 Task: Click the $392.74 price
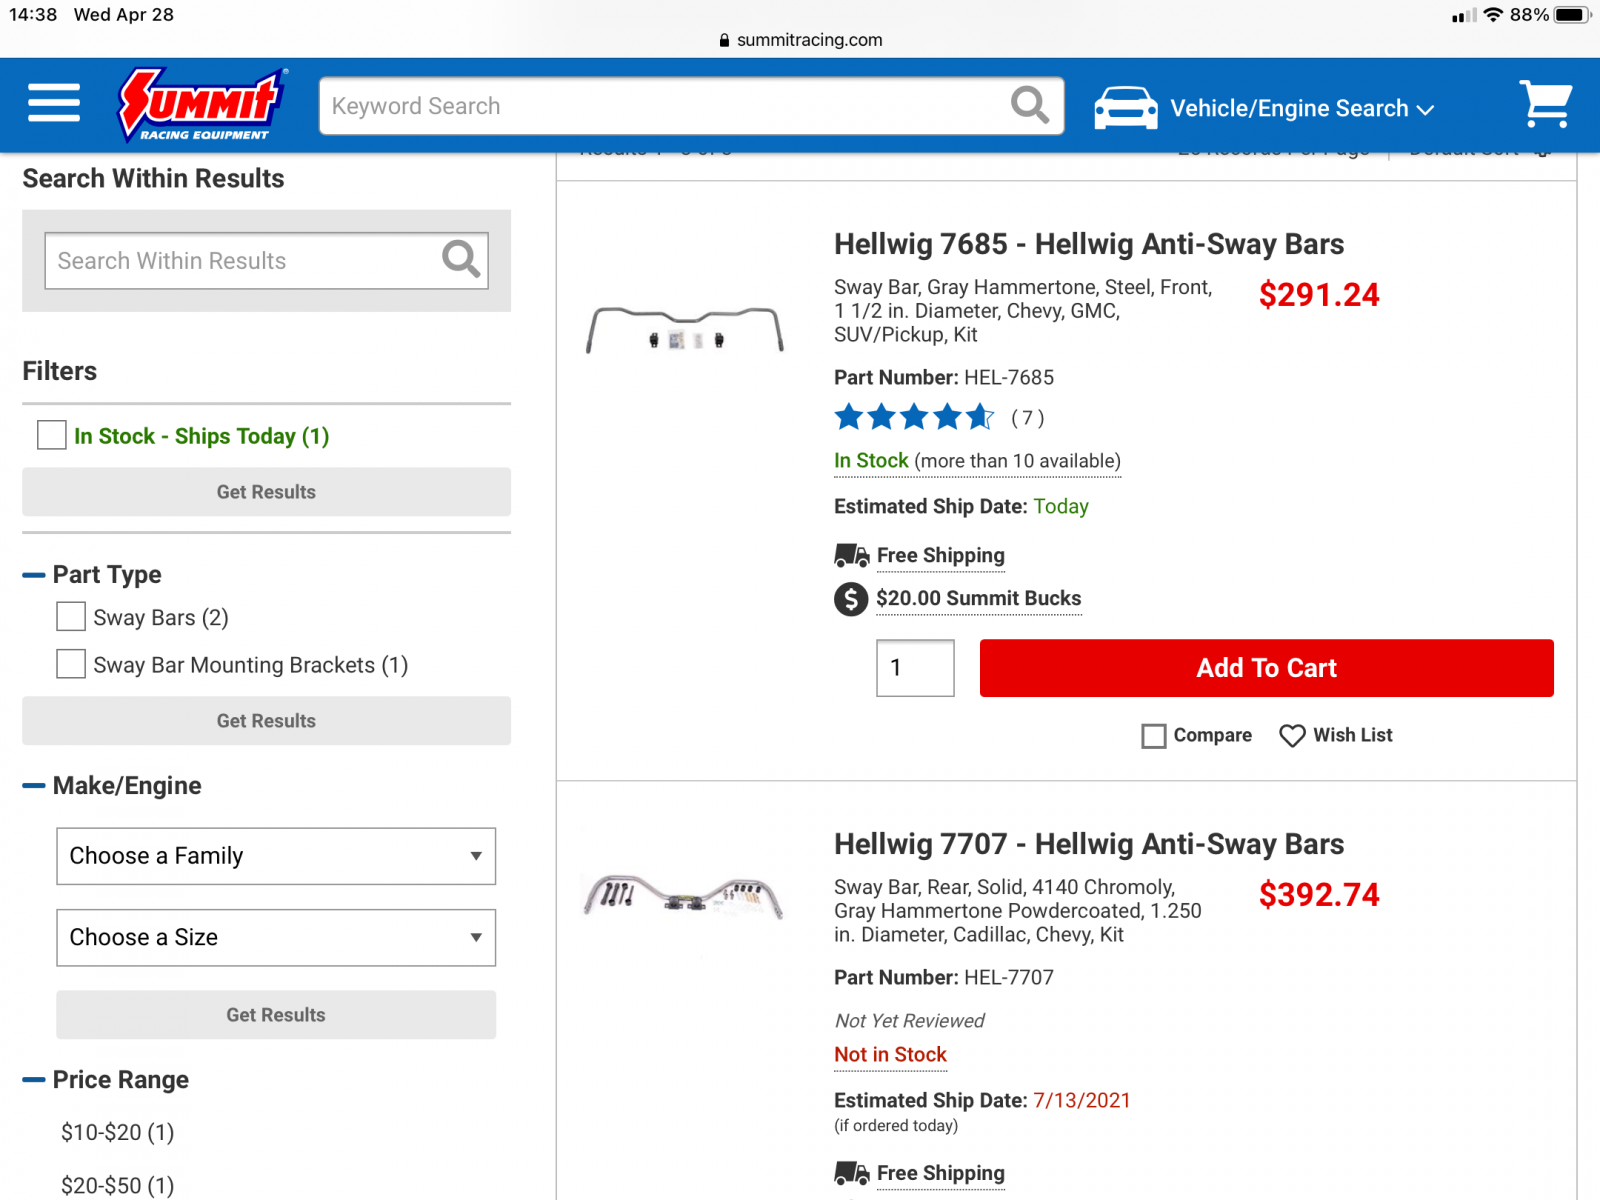1319,895
